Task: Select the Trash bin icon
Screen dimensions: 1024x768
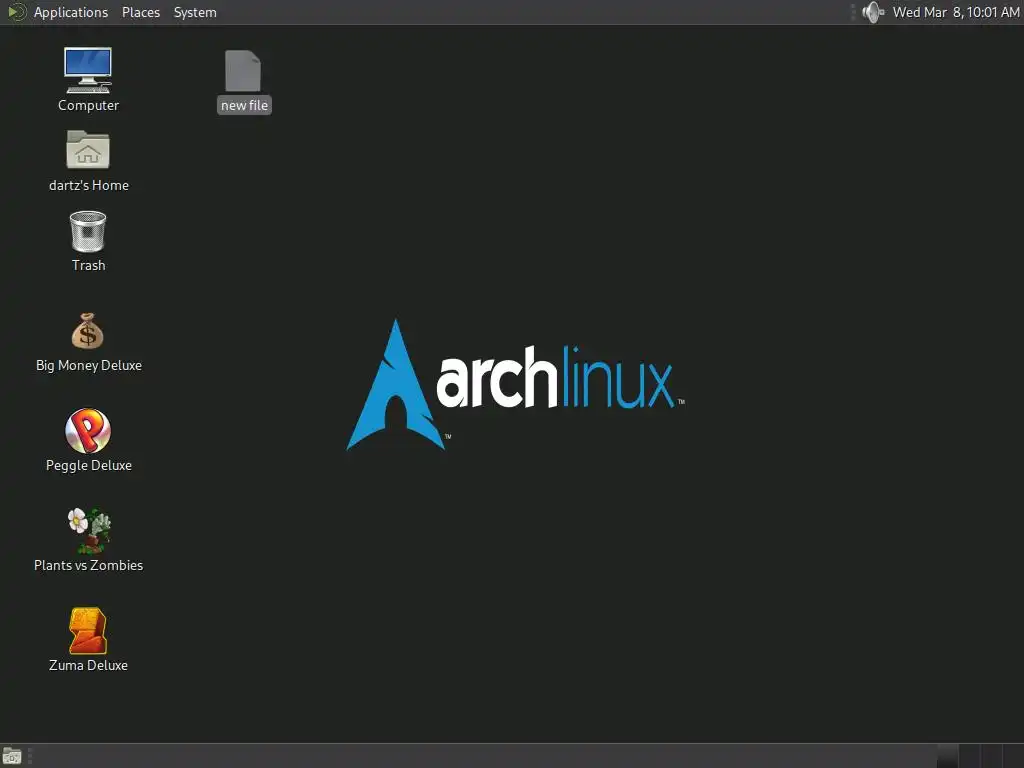Action: [x=88, y=231]
